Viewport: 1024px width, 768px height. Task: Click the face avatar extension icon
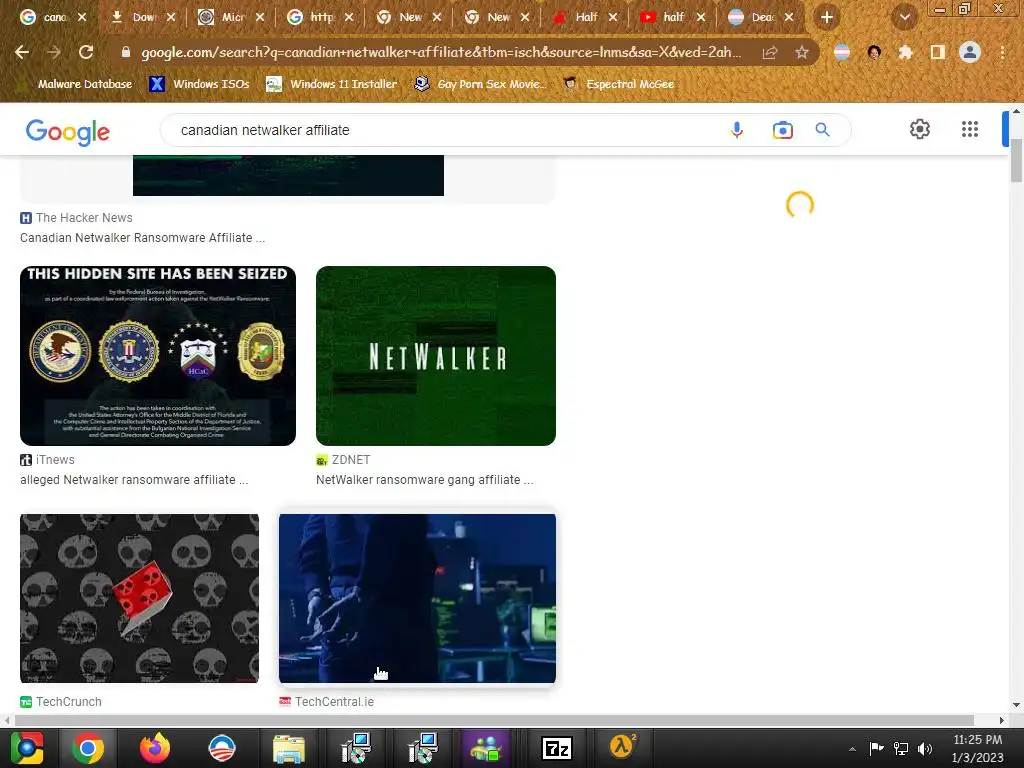[874, 52]
